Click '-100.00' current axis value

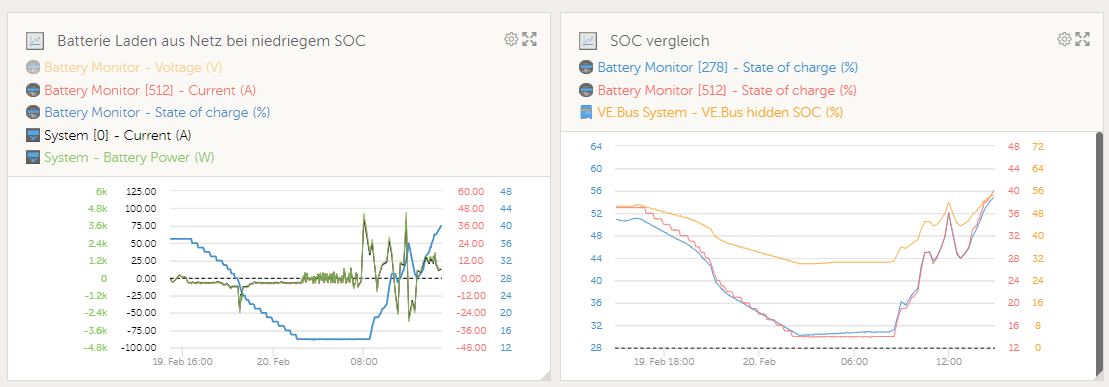click(x=140, y=347)
